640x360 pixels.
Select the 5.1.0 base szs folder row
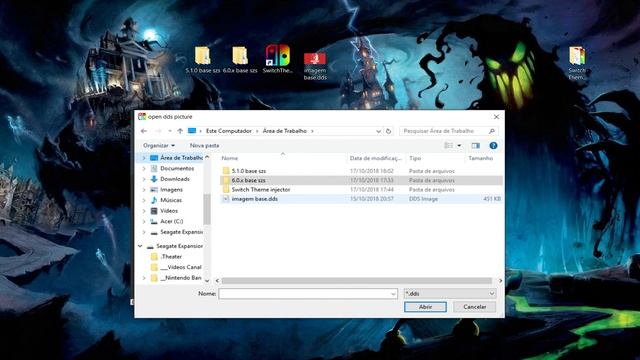coord(361,171)
